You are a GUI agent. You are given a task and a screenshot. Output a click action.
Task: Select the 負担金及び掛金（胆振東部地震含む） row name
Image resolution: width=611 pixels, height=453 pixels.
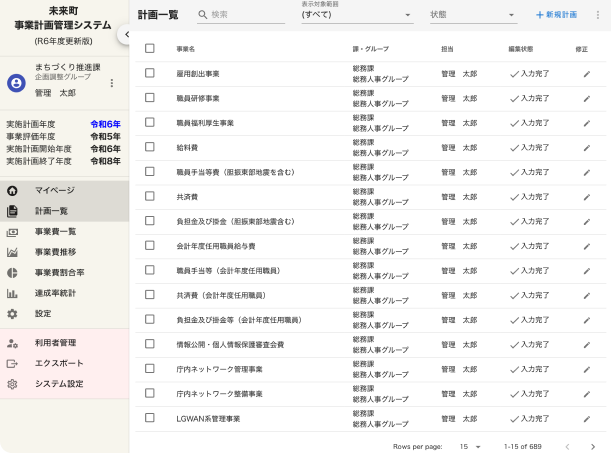[235, 222]
